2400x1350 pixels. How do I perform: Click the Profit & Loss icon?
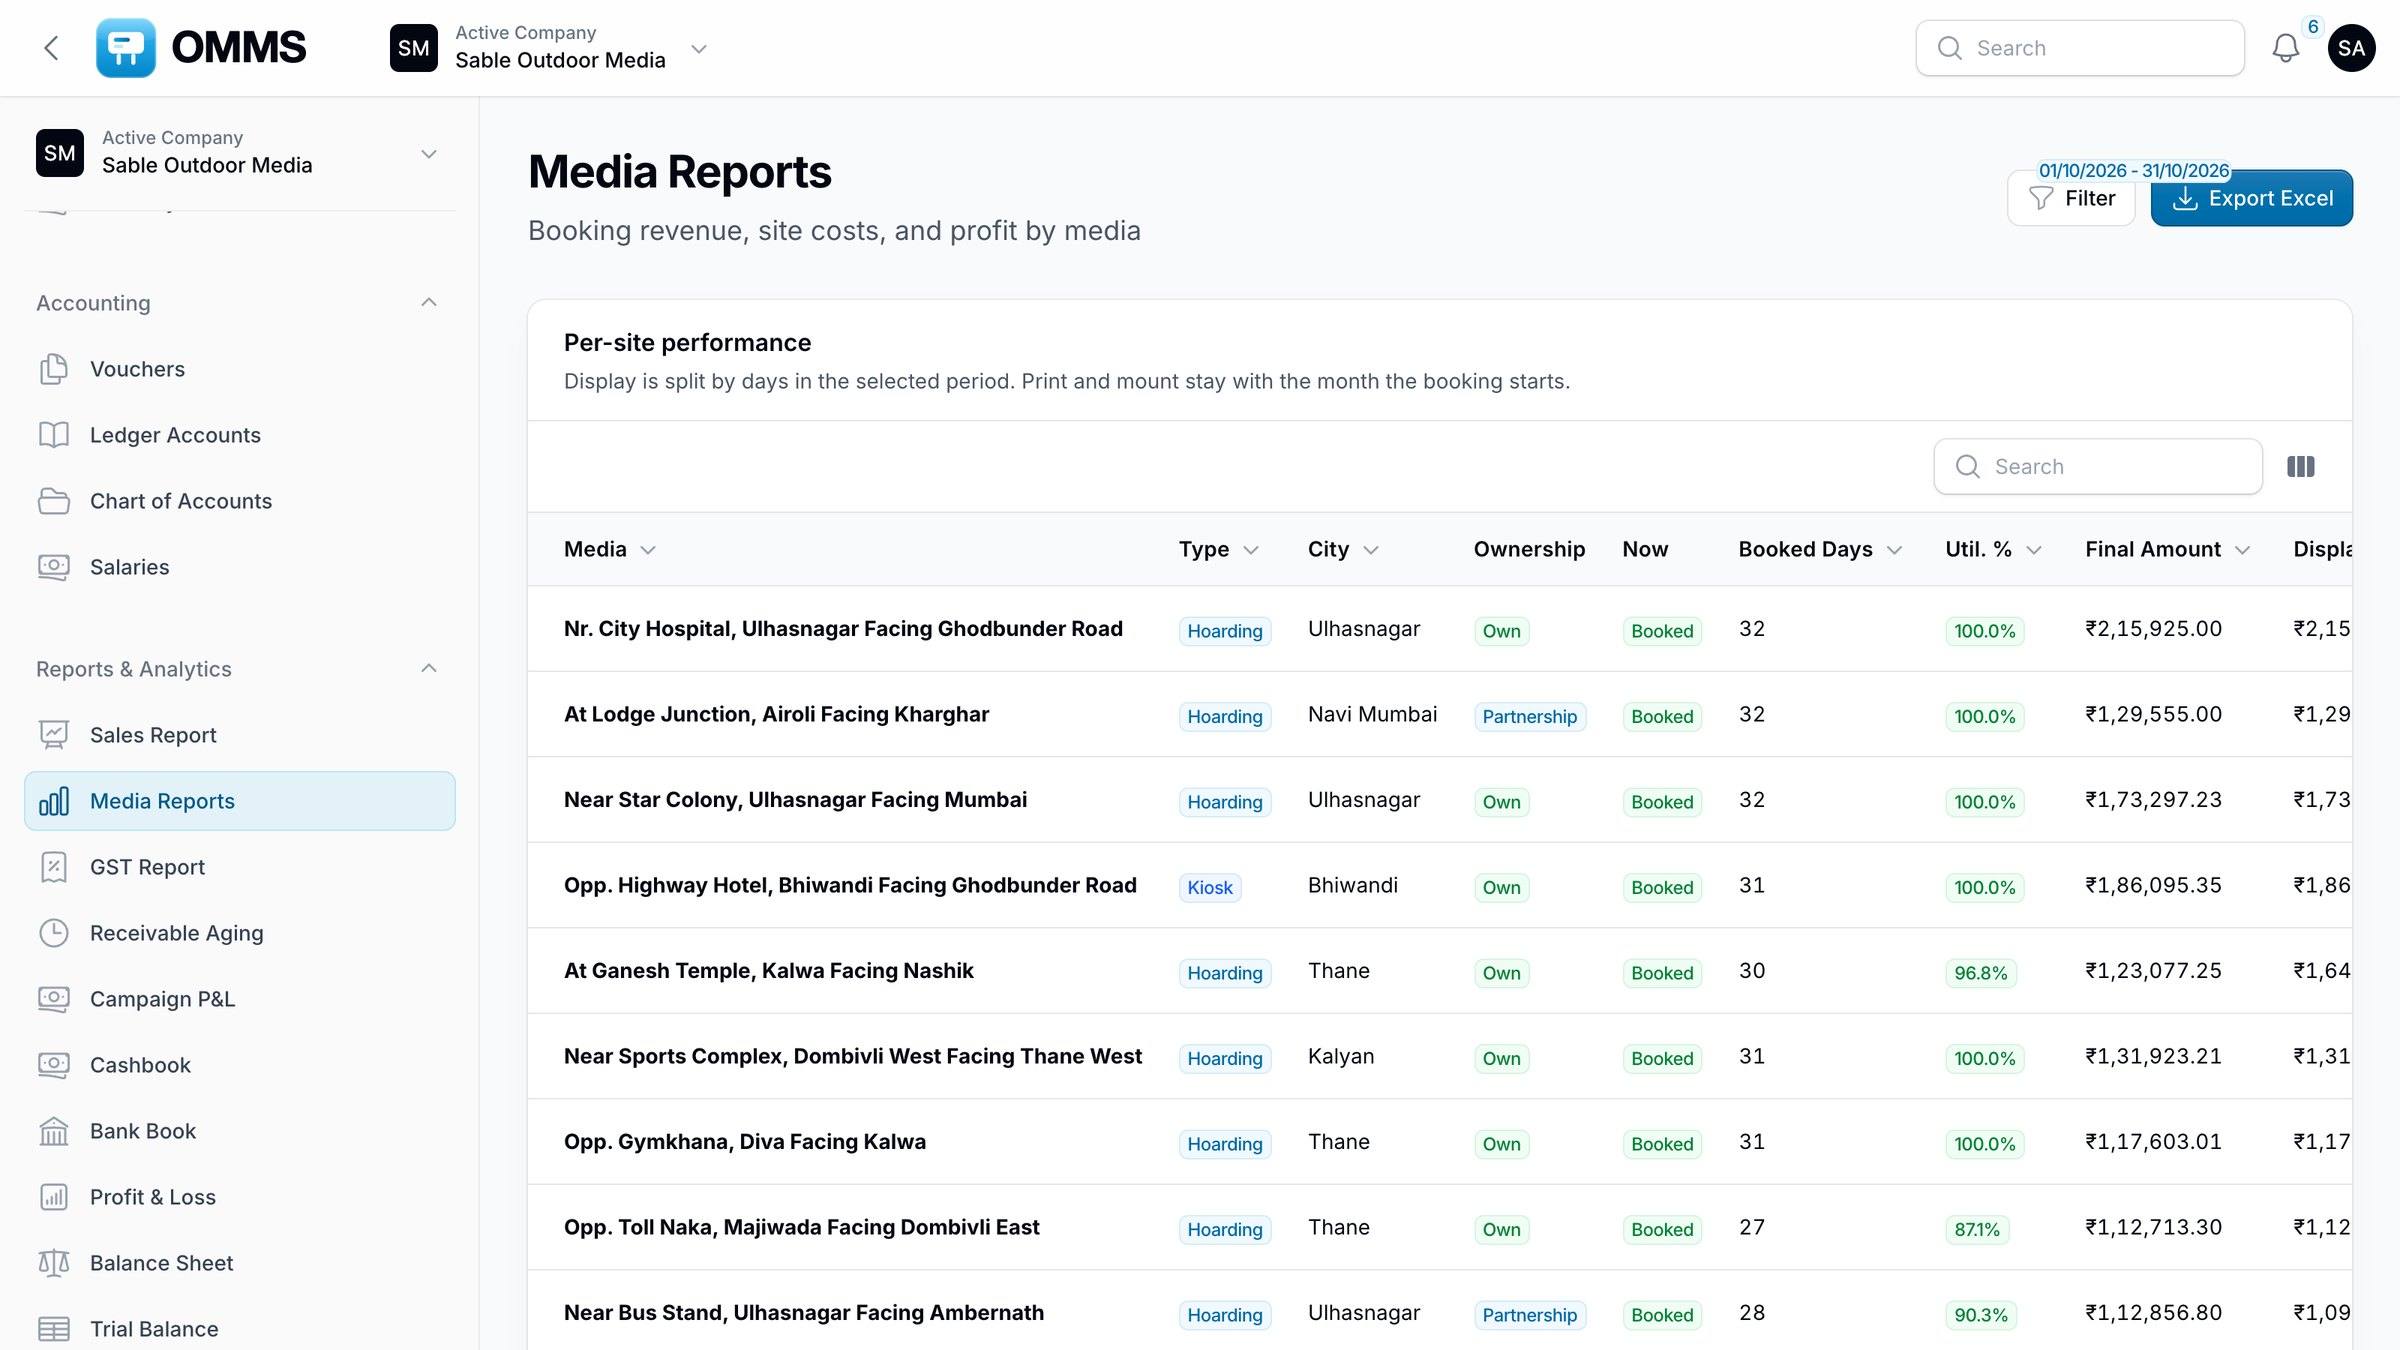[x=54, y=1197]
